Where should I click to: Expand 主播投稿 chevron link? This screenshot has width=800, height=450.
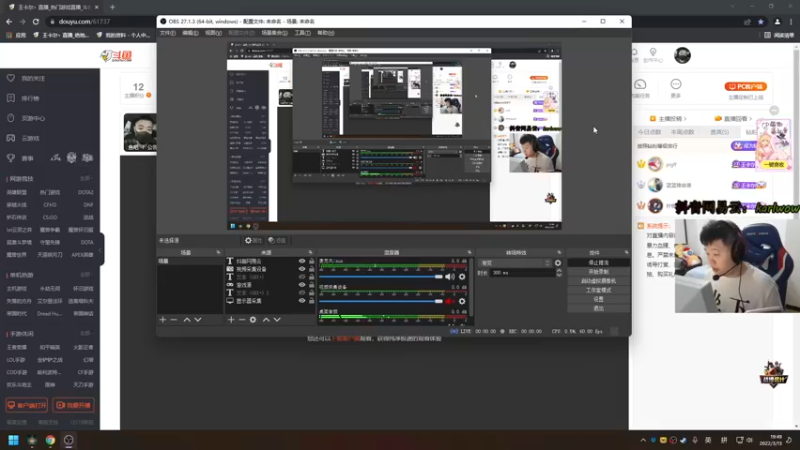tap(668, 118)
